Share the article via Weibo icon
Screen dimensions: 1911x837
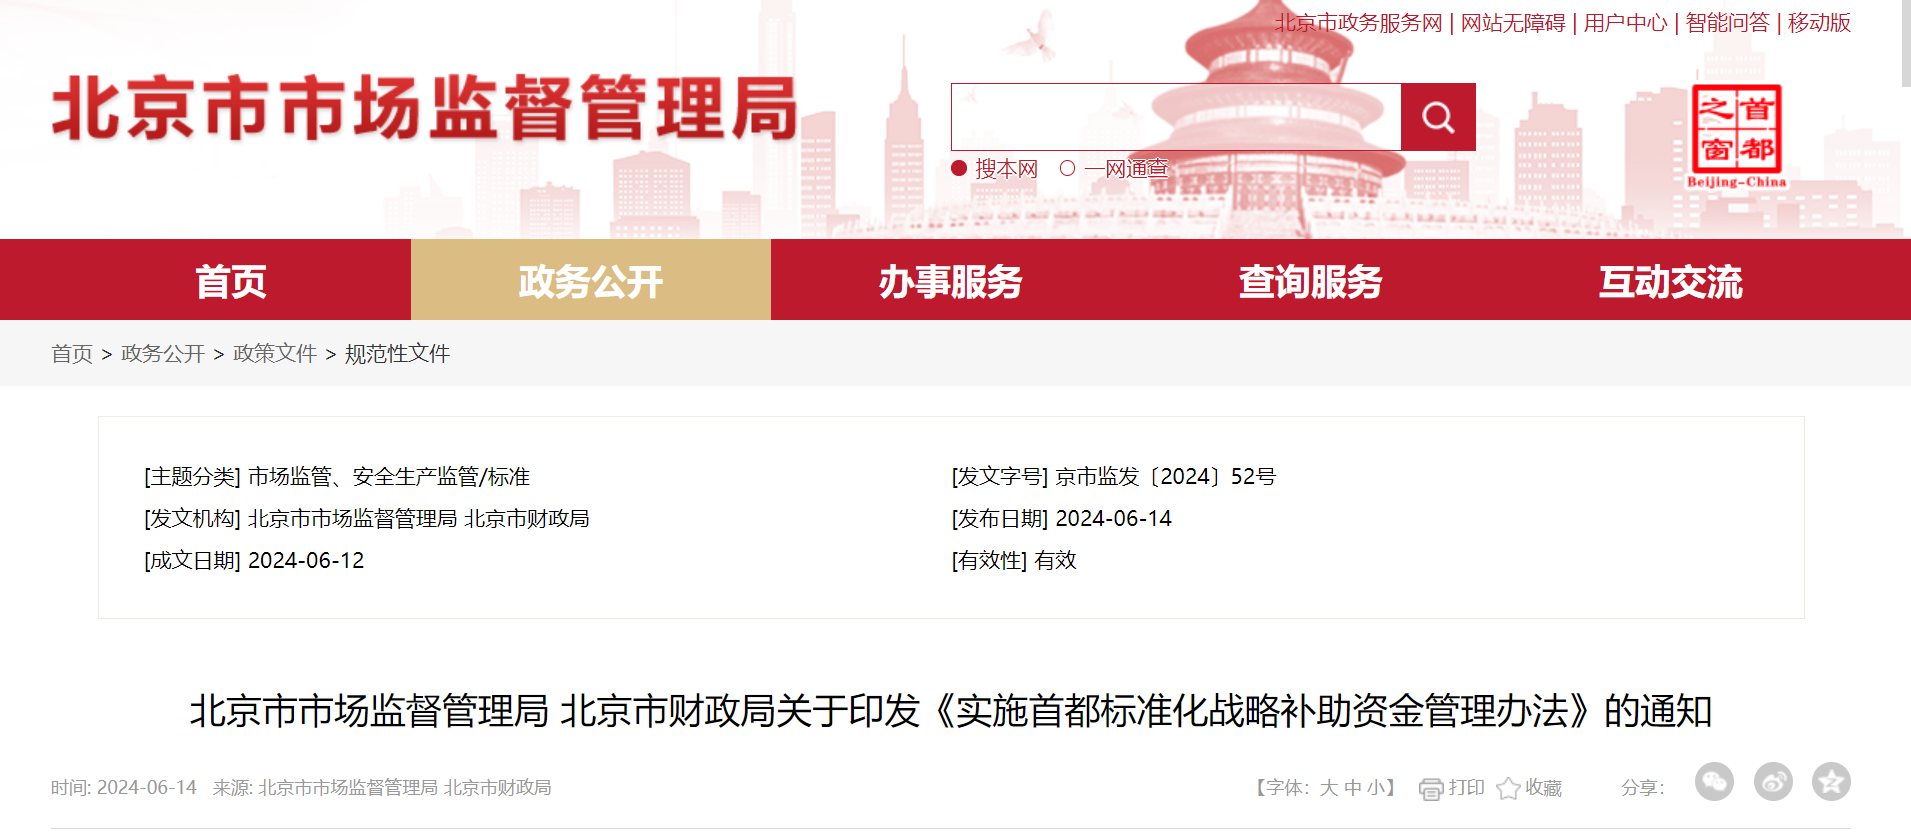pyautogui.click(x=1773, y=782)
